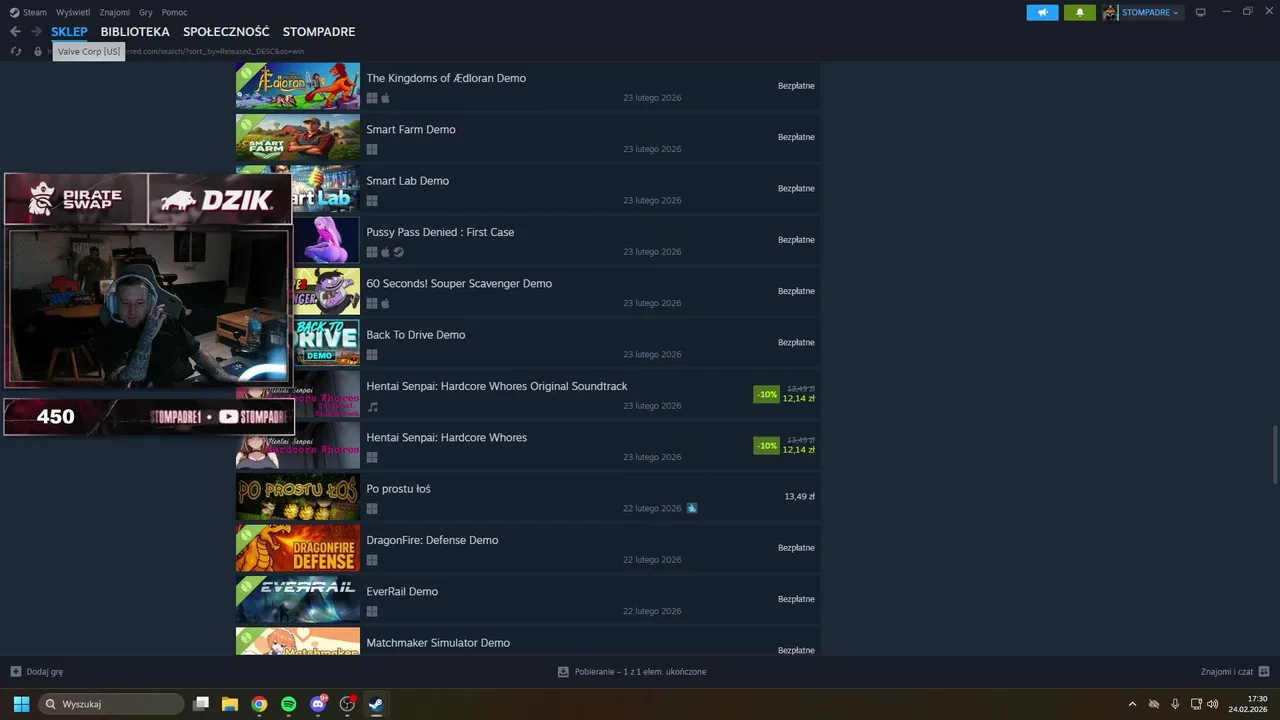Open the Smart Farm Demo listing

click(528, 137)
